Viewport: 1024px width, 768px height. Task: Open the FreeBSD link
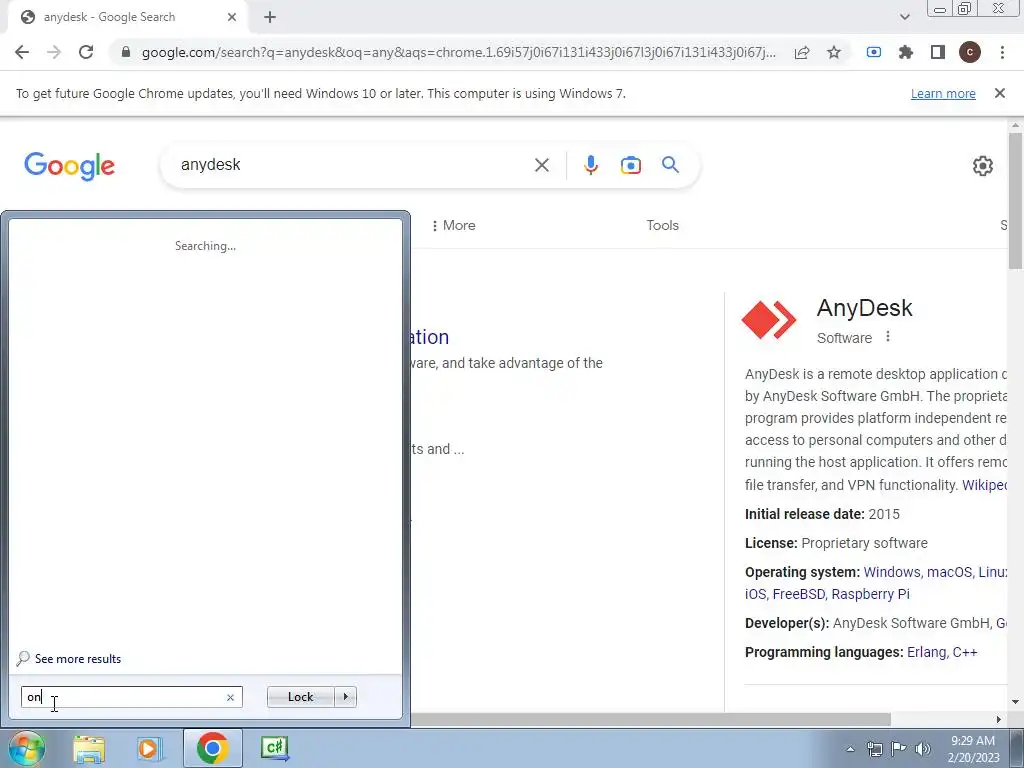(800, 594)
